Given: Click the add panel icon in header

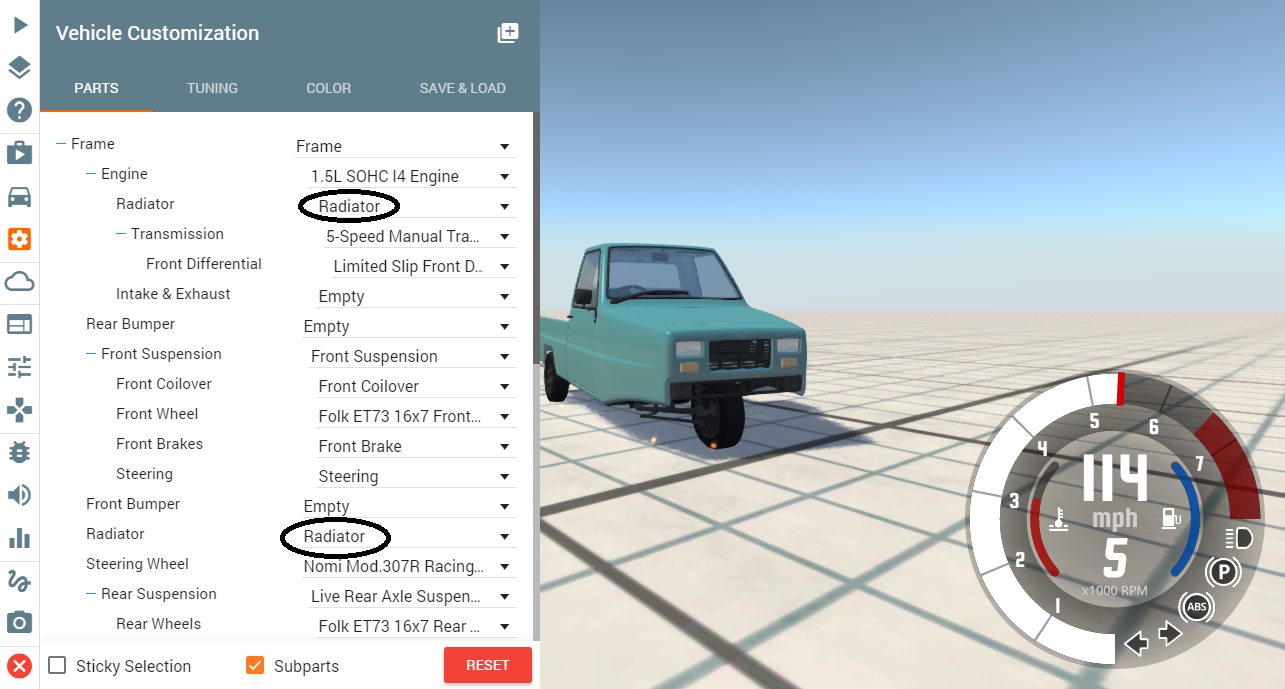Looking at the screenshot, I should 508,33.
